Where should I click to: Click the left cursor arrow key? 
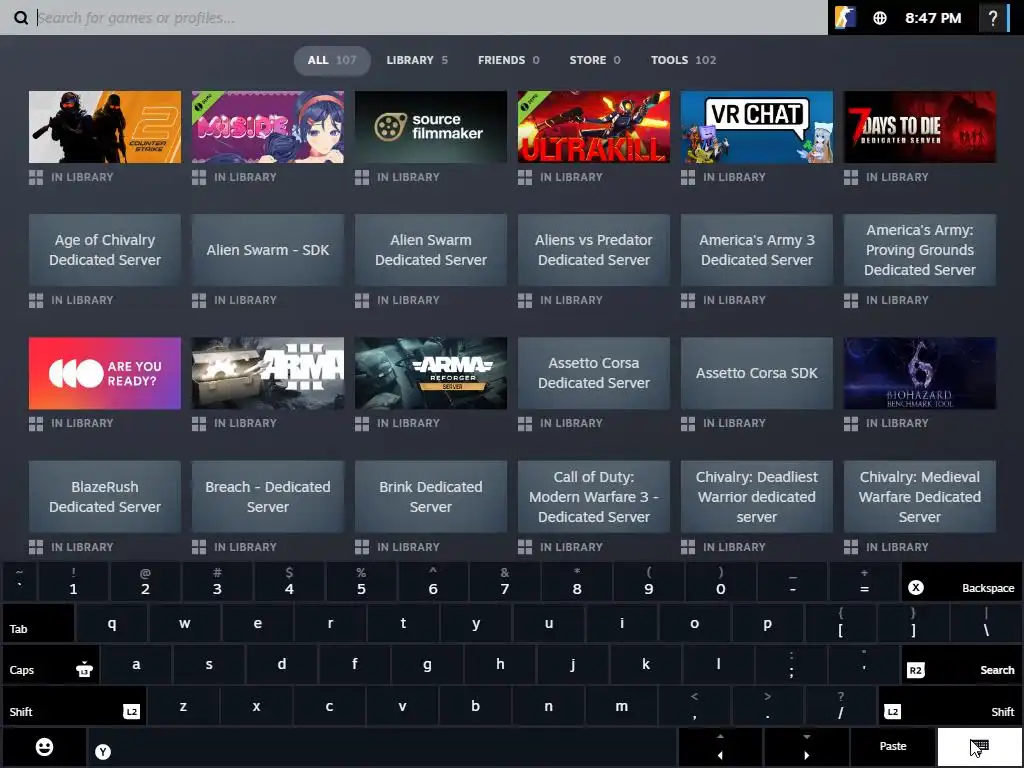(x=720, y=746)
